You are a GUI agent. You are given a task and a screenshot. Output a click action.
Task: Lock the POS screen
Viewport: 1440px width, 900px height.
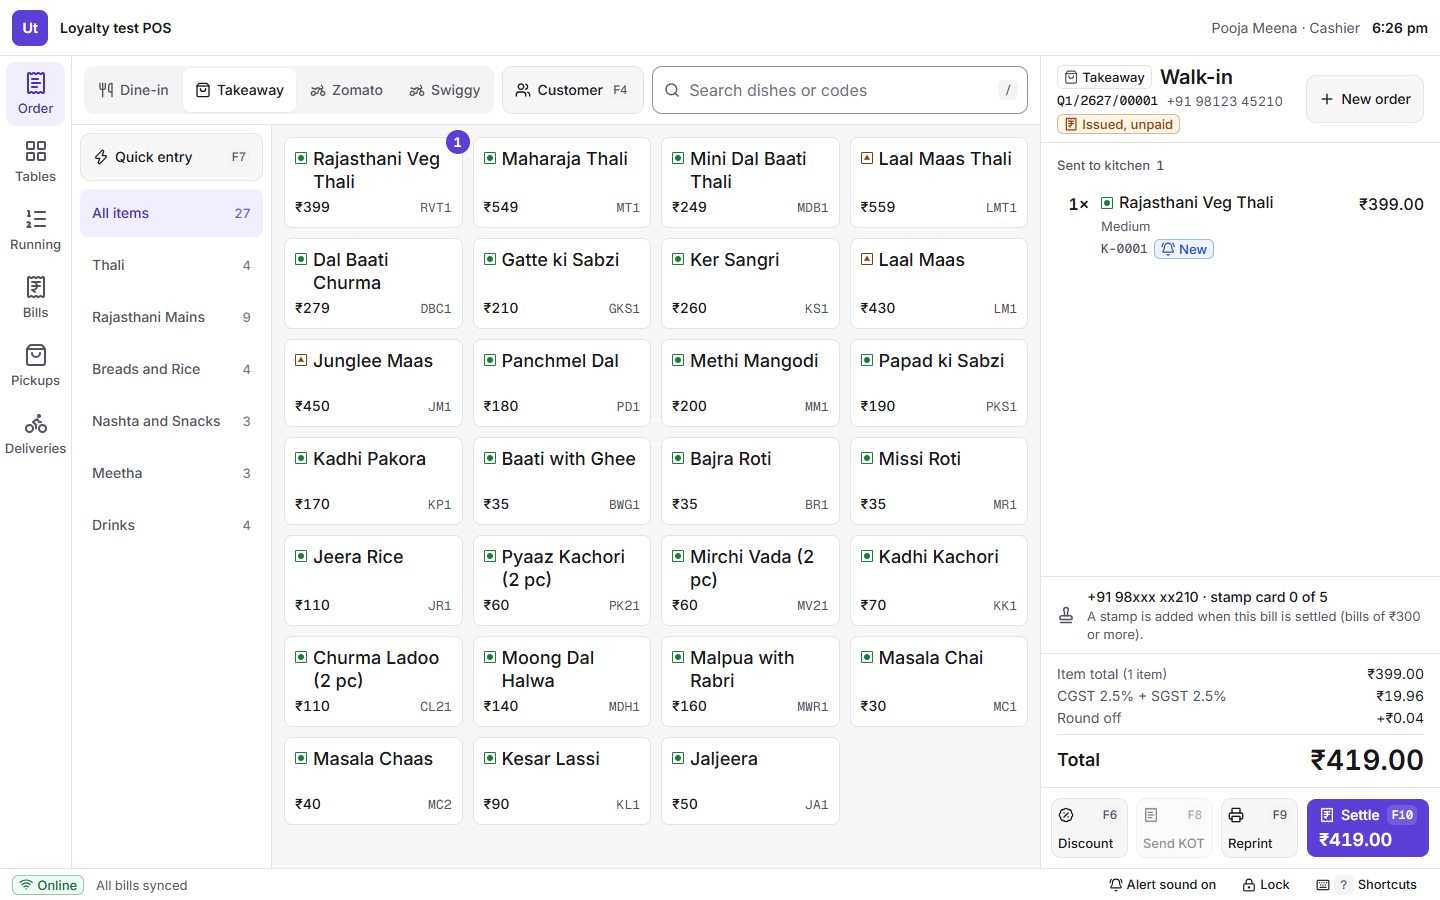tap(1266, 885)
